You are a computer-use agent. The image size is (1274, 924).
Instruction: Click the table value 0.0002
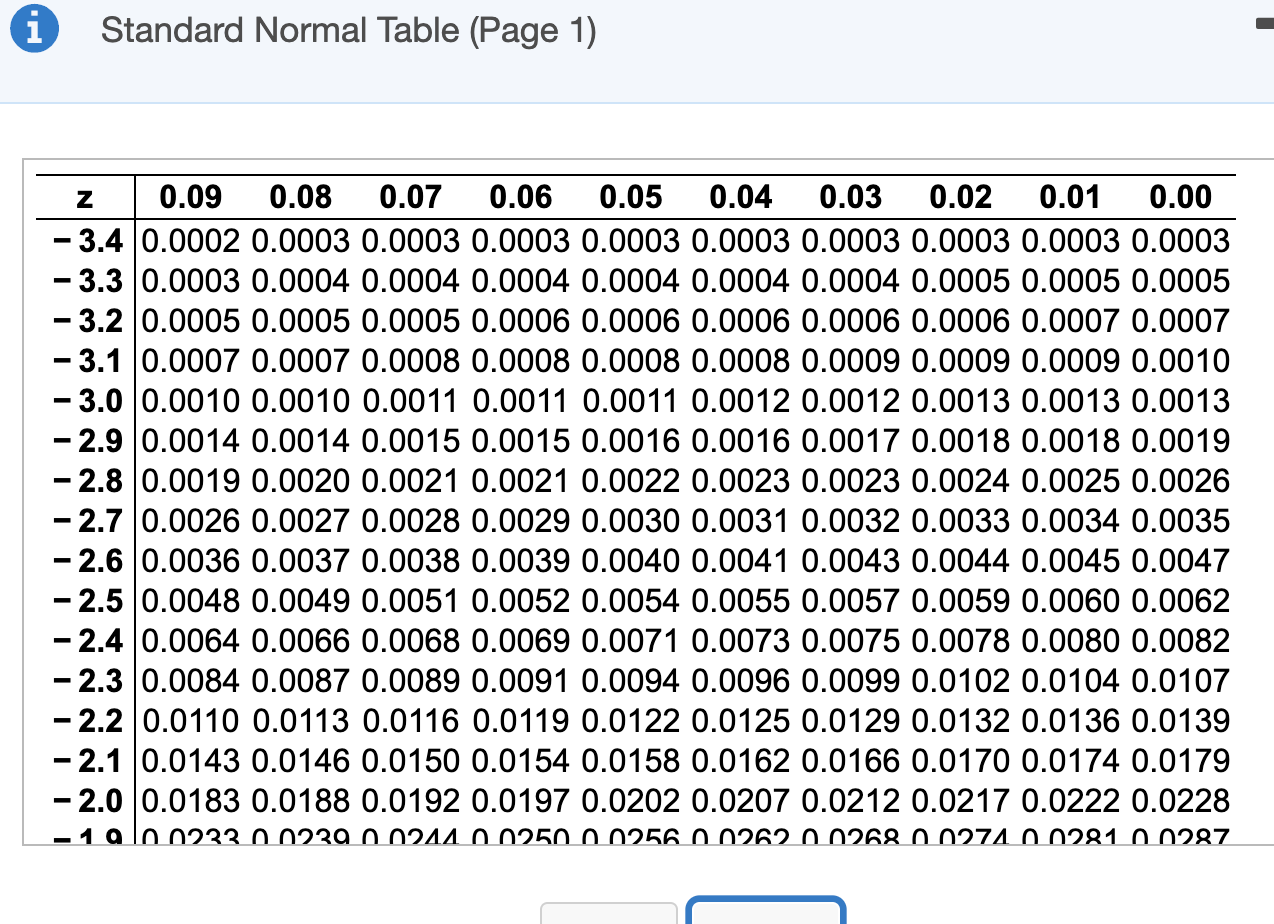click(x=190, y=241)
